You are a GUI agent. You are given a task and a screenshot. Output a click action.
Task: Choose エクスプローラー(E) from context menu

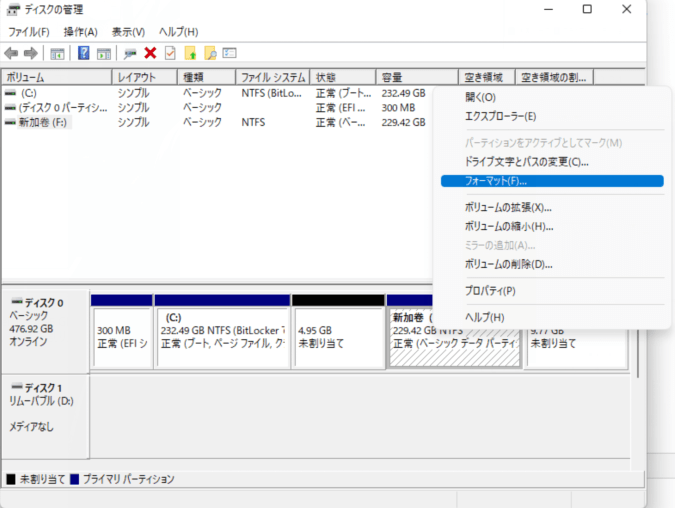552,116
